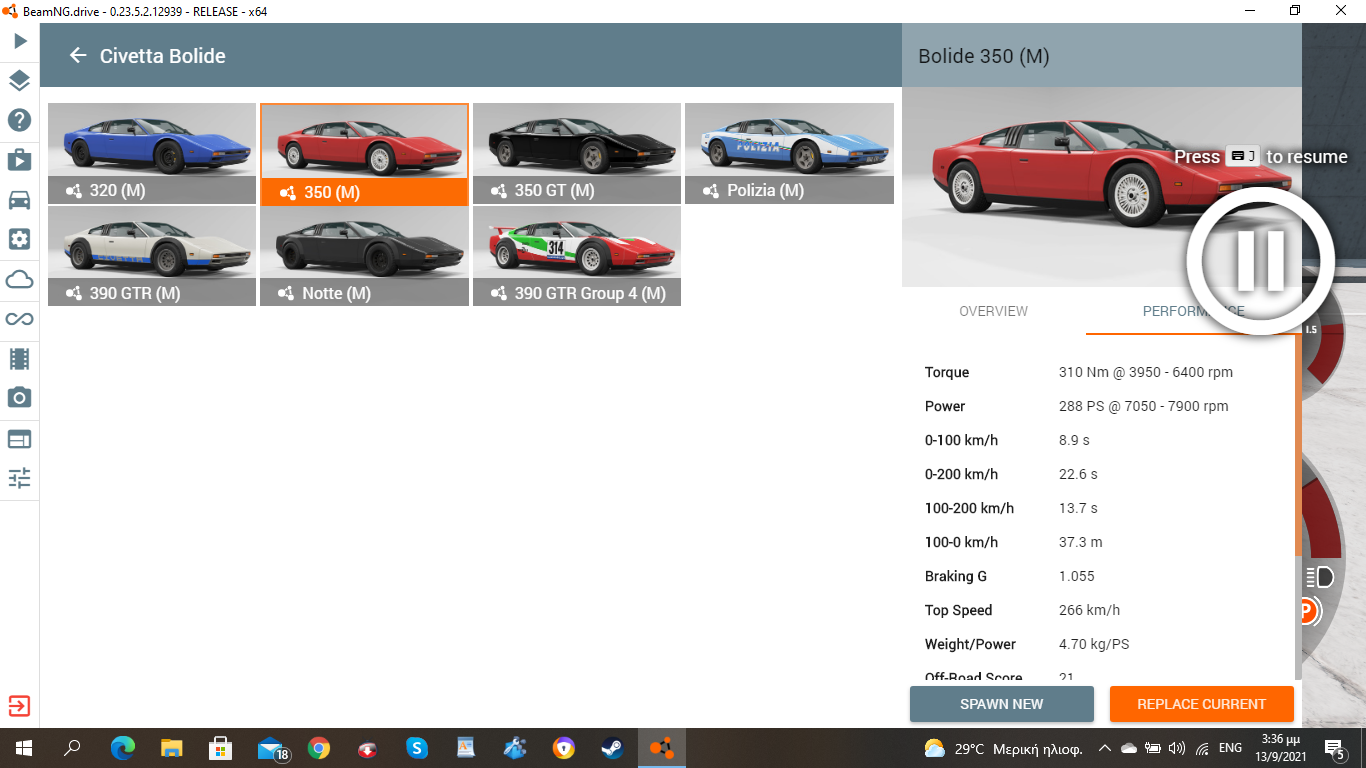
Task: Open the vehicle config gear icon
Action: point(20,239)
